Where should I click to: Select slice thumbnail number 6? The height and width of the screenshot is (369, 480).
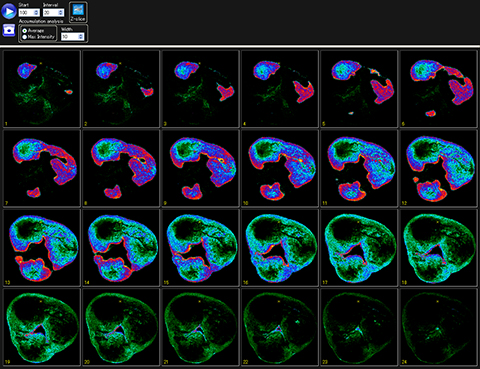click(x=439, y=89)
